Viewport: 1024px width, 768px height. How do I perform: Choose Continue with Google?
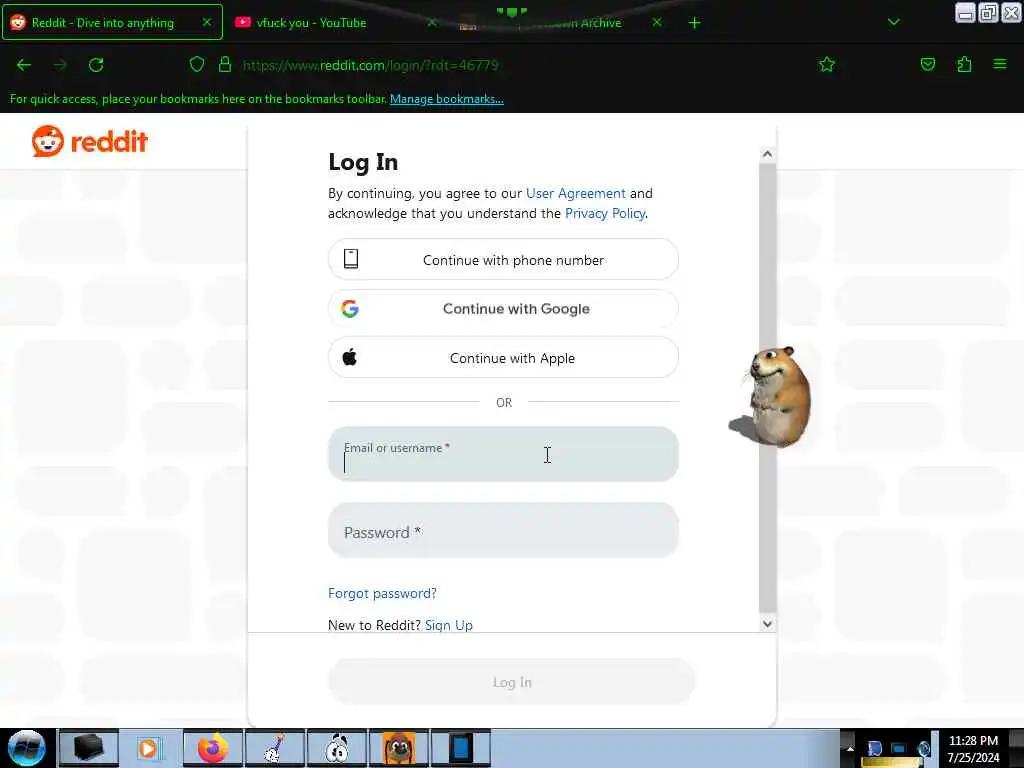pos(503,308)
